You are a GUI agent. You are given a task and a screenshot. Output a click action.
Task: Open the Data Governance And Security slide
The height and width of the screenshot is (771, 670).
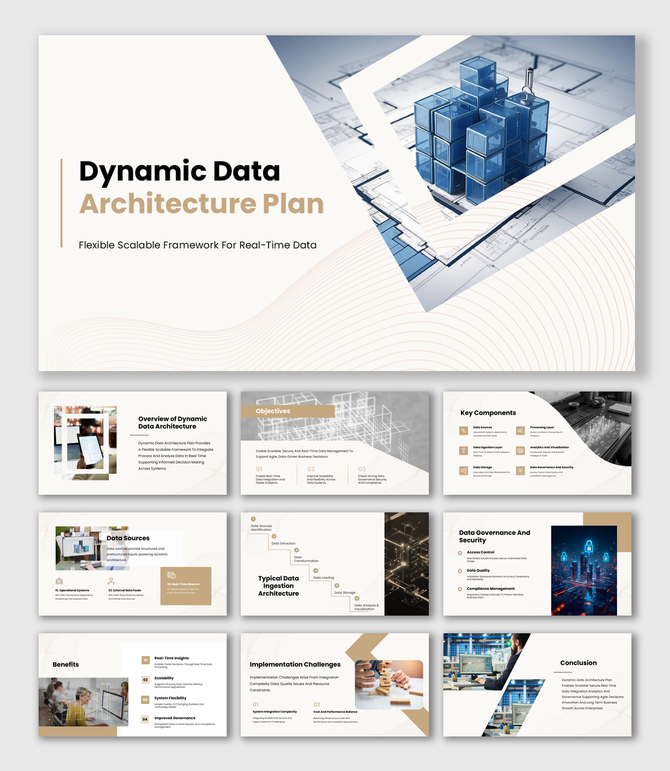pos(537,564)
